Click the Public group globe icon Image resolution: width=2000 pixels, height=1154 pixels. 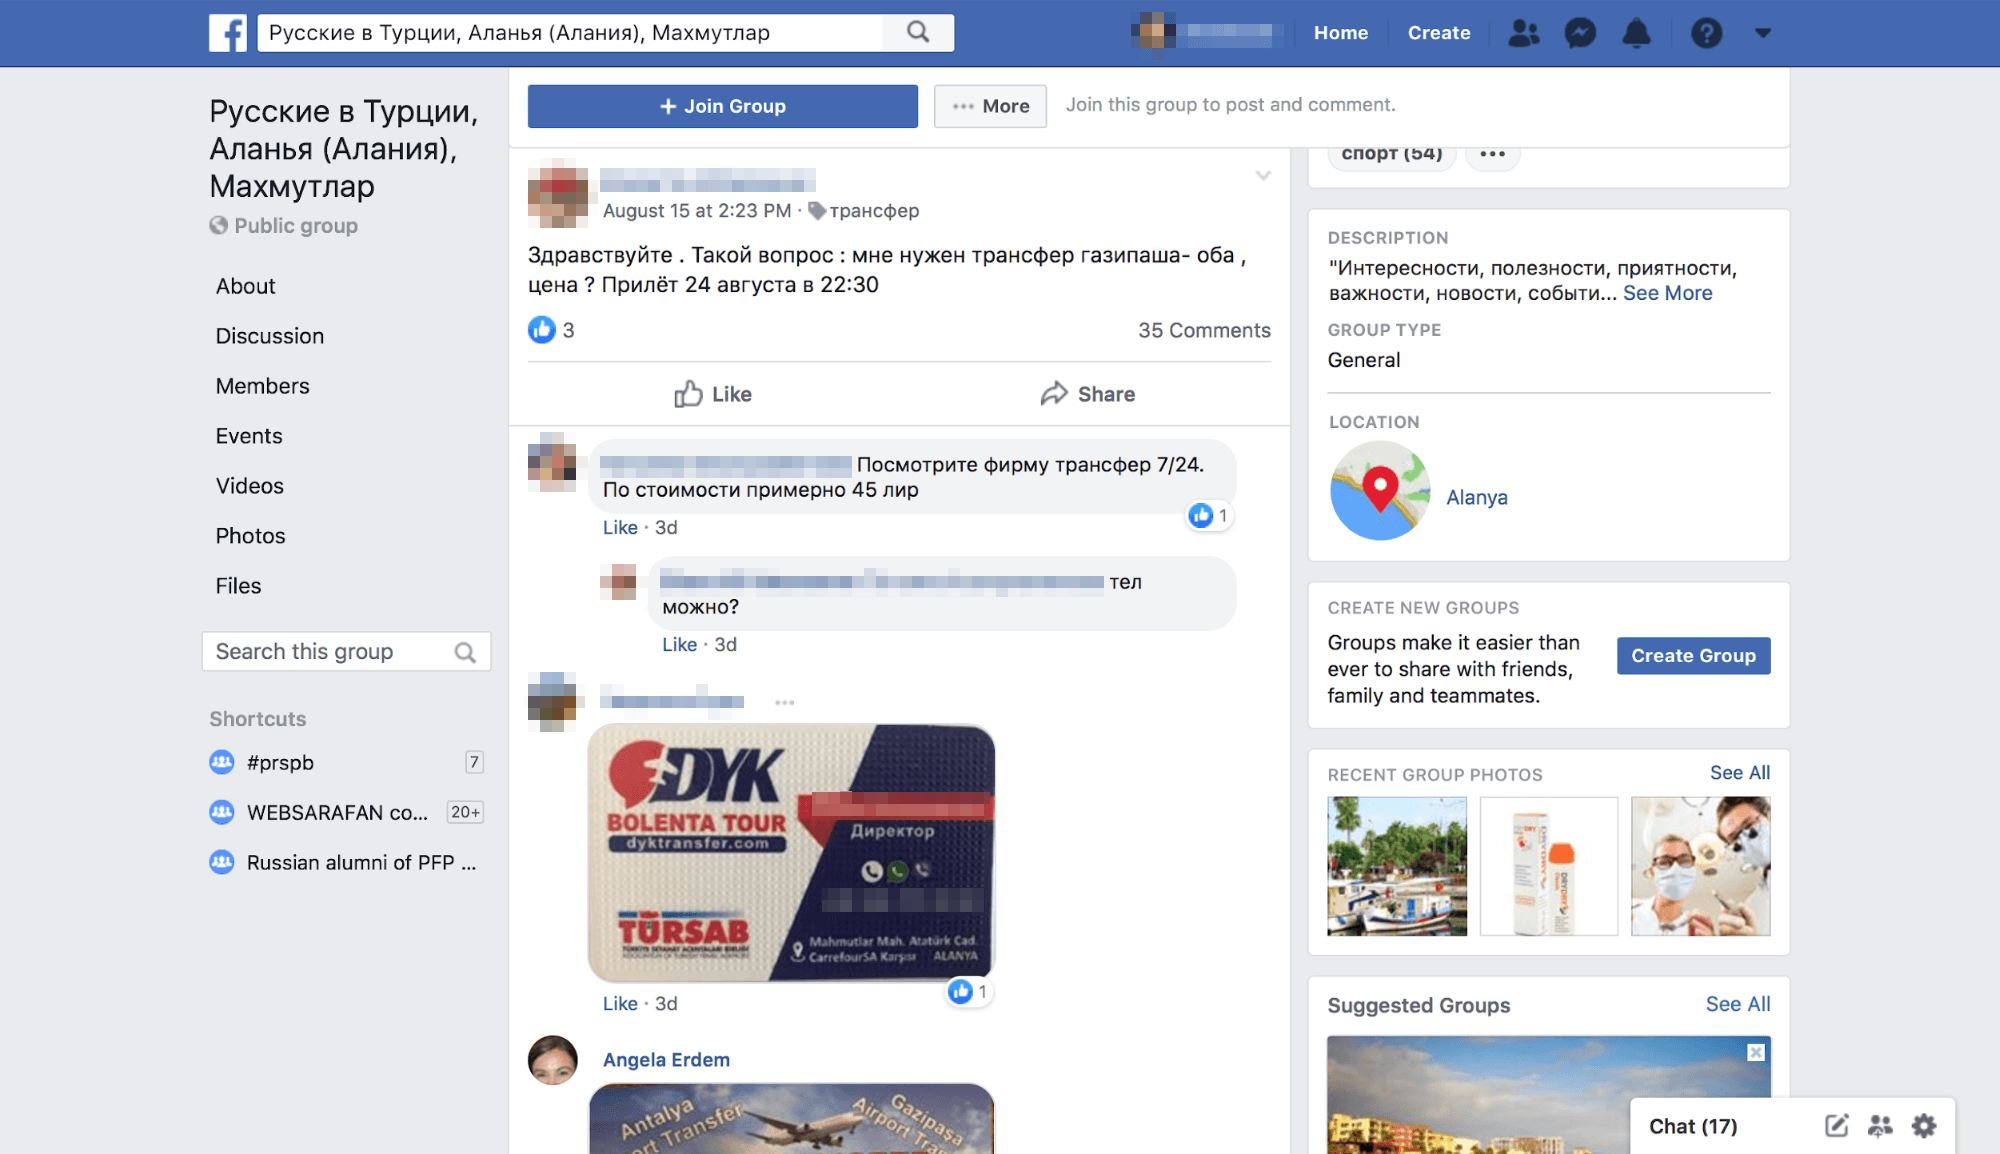(218, 225)
